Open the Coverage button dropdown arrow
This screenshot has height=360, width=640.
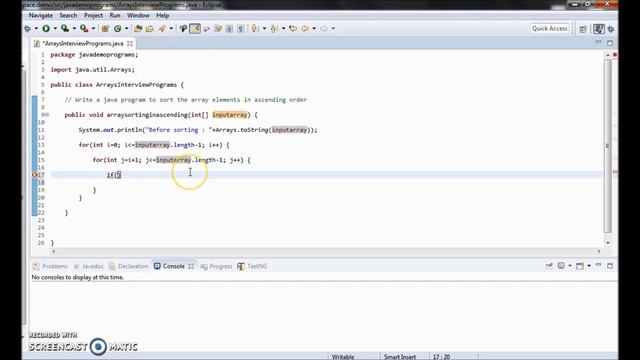(74, 29)
